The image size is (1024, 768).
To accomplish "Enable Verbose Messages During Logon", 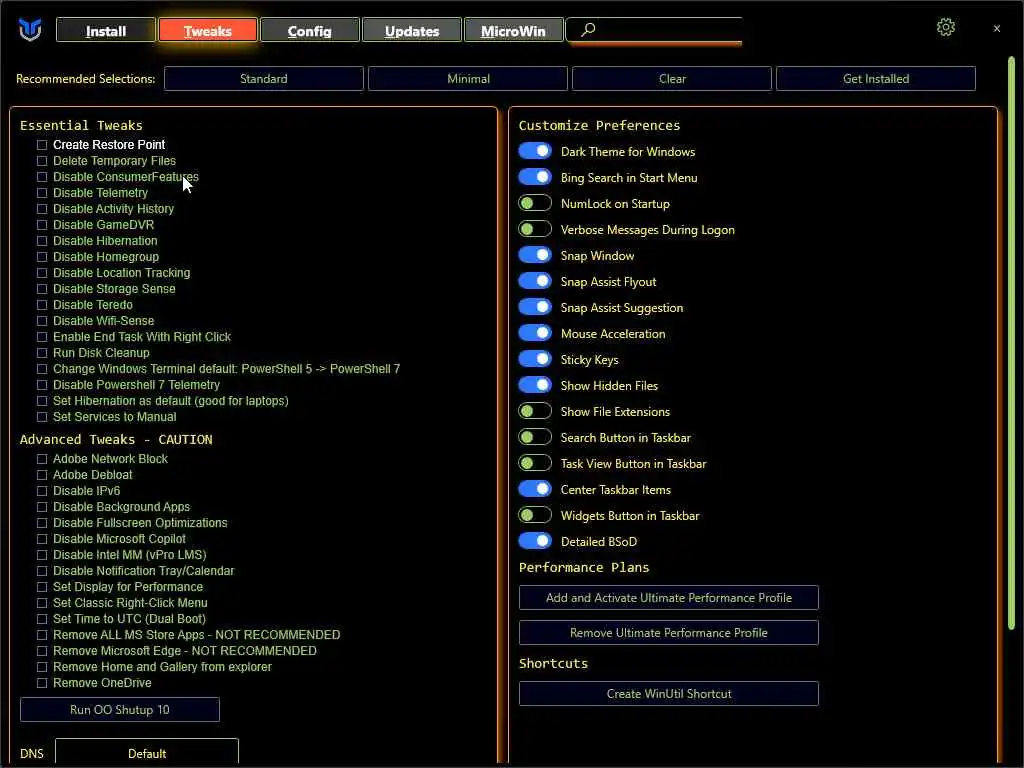I will pyautogui.click(x=535, y=229).
